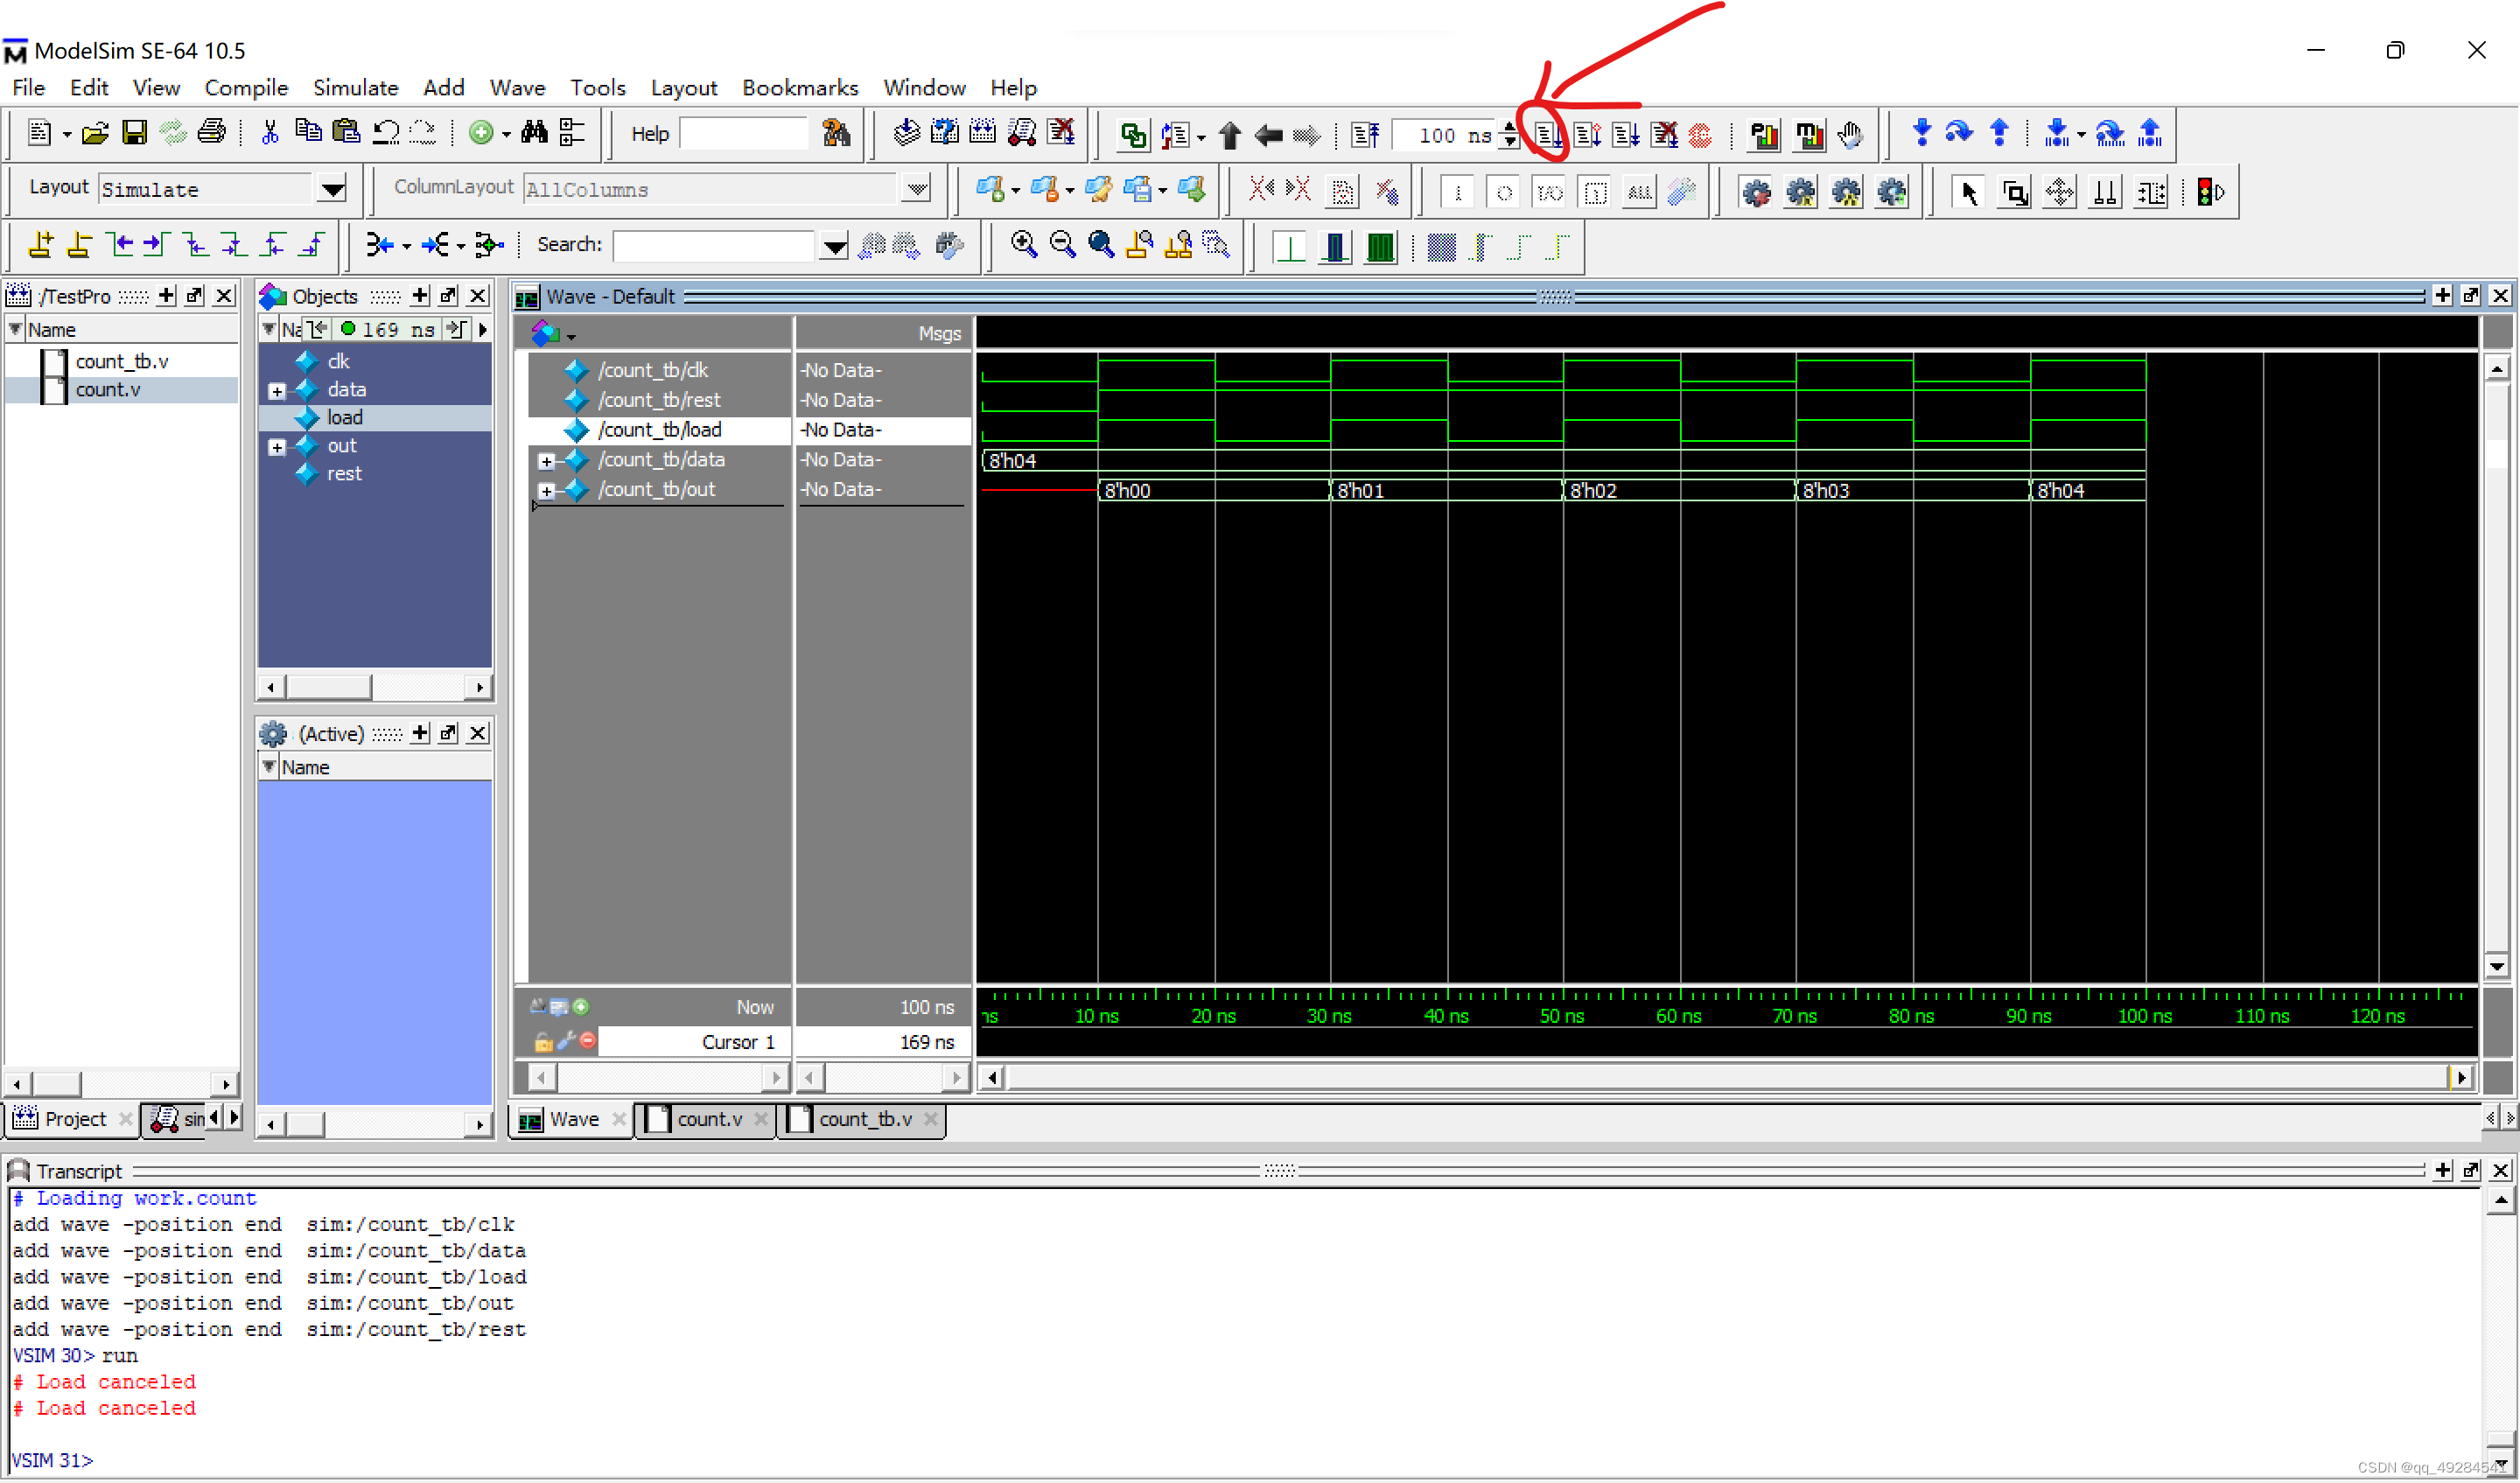This screenshot has height=1483, width=2520.
Task: Expand the out object in the Objects pane
Action: (x=277, y=447)
